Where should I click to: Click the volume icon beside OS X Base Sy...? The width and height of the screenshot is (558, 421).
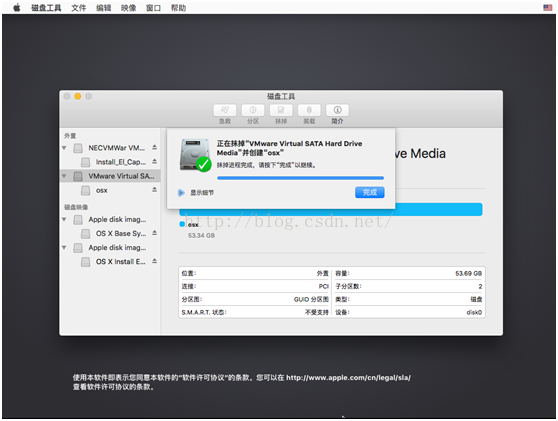click(85, 234)
